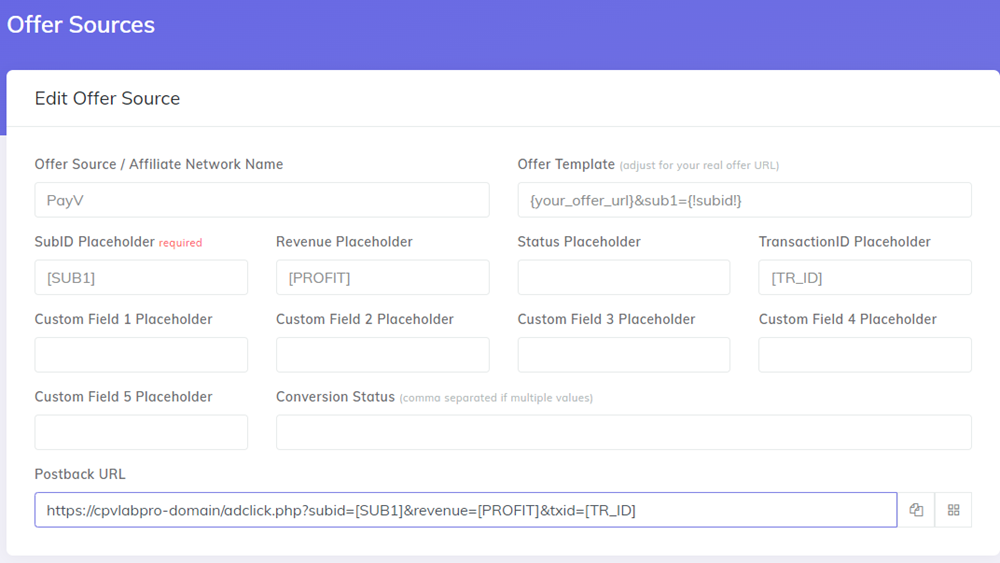Edit the Offer Source name field containing PayV

coord(262,200)
